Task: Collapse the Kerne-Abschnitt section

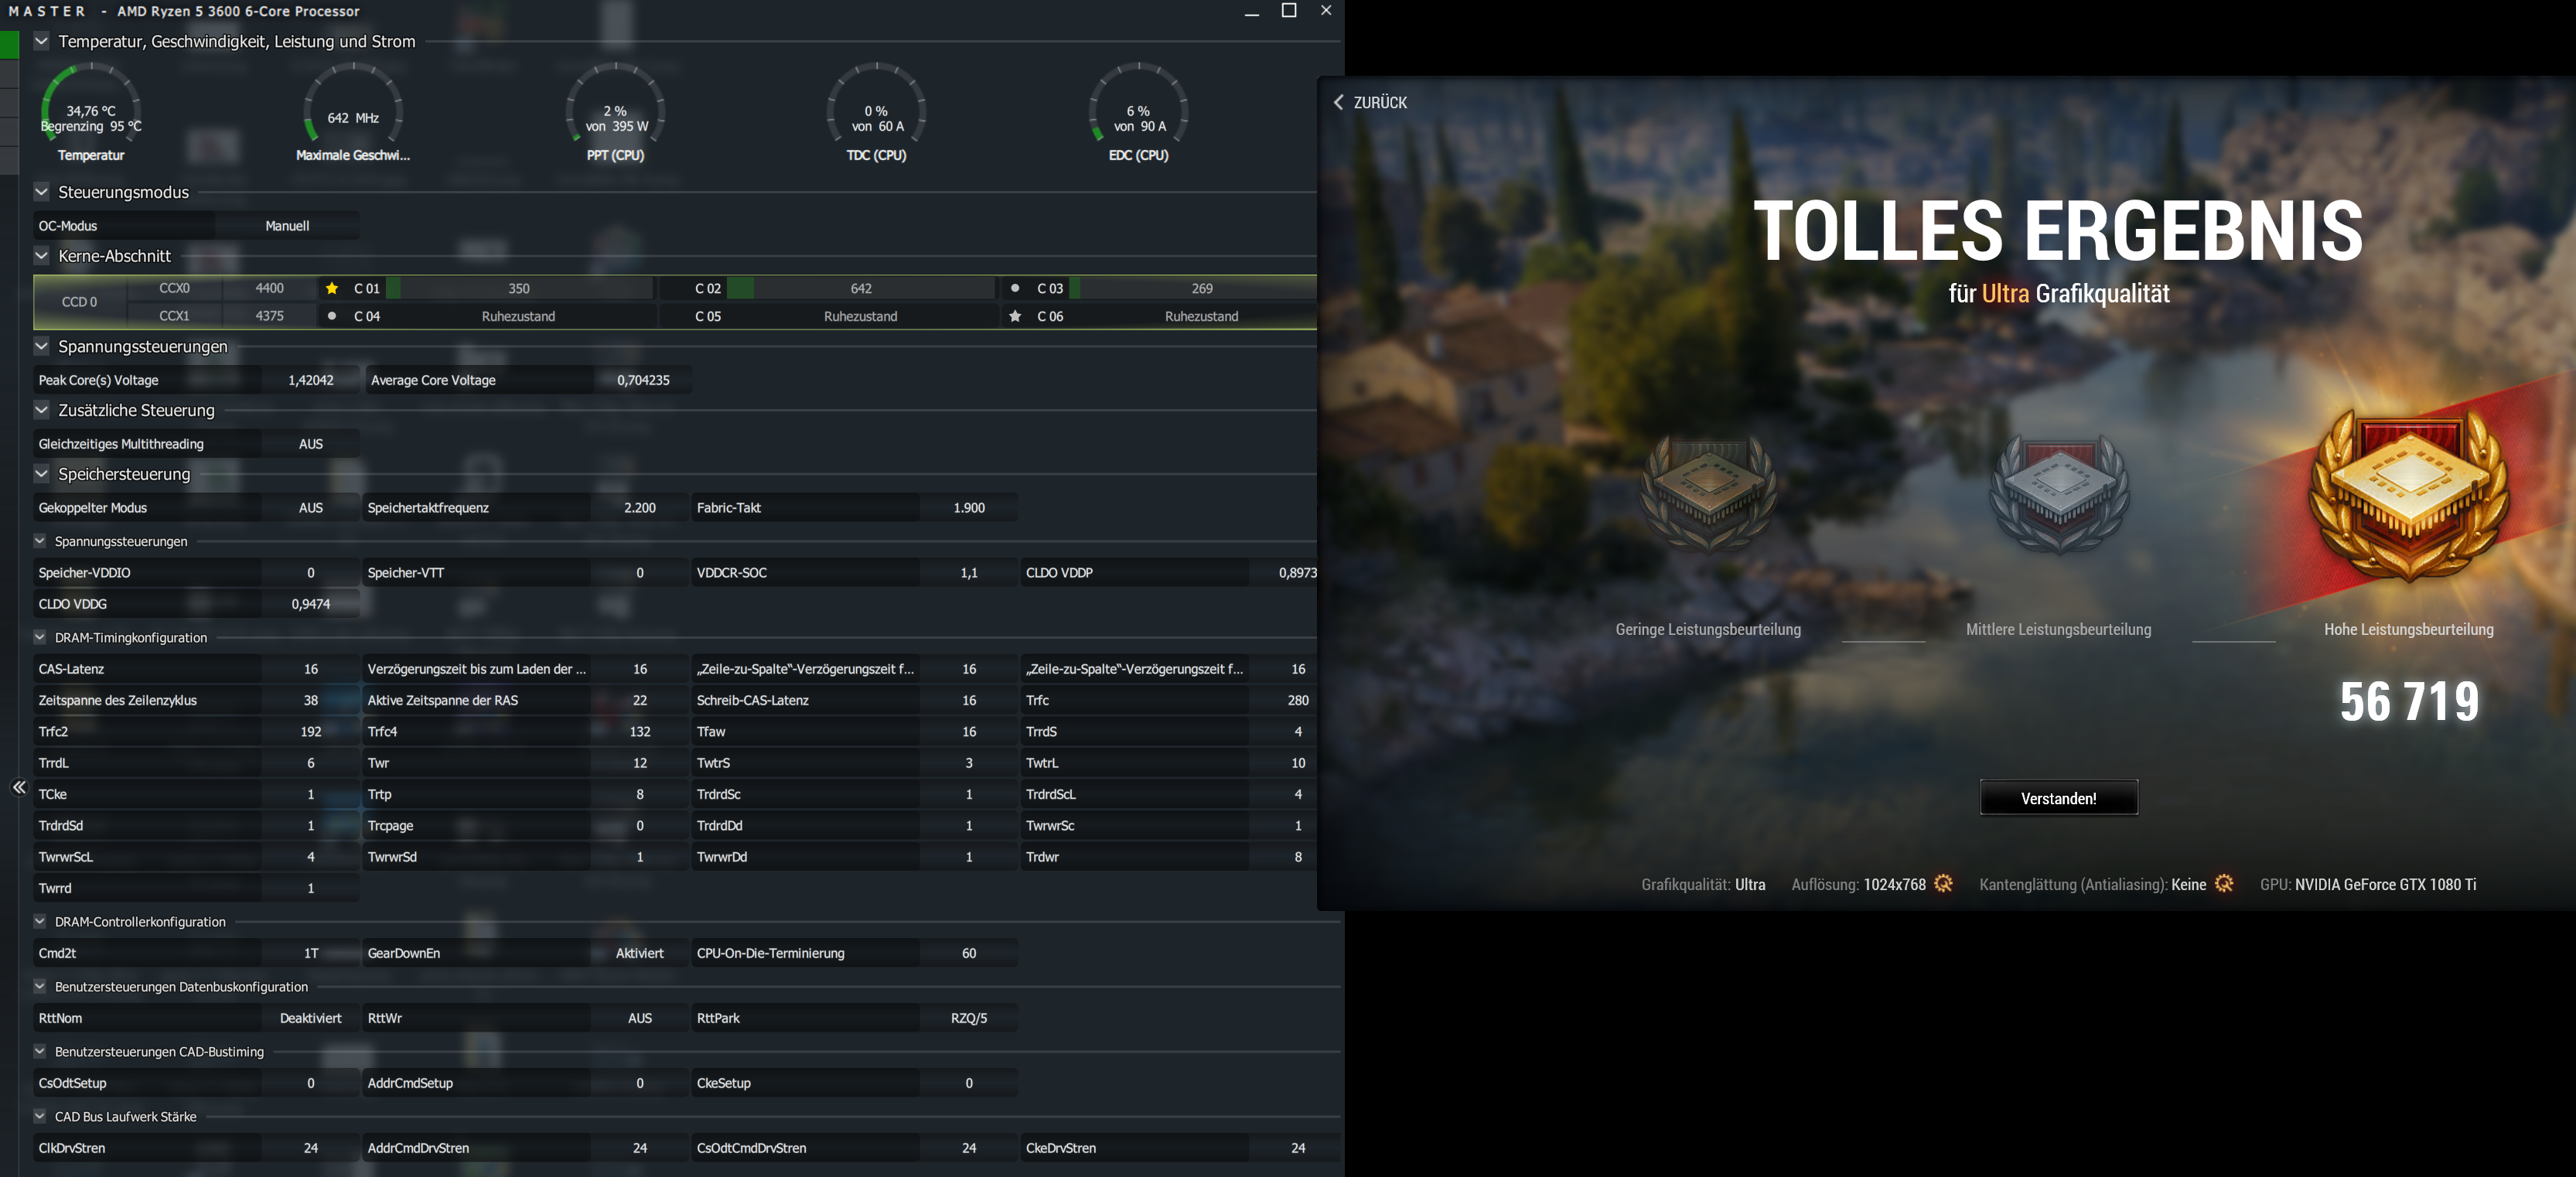Action: point(42,256)
